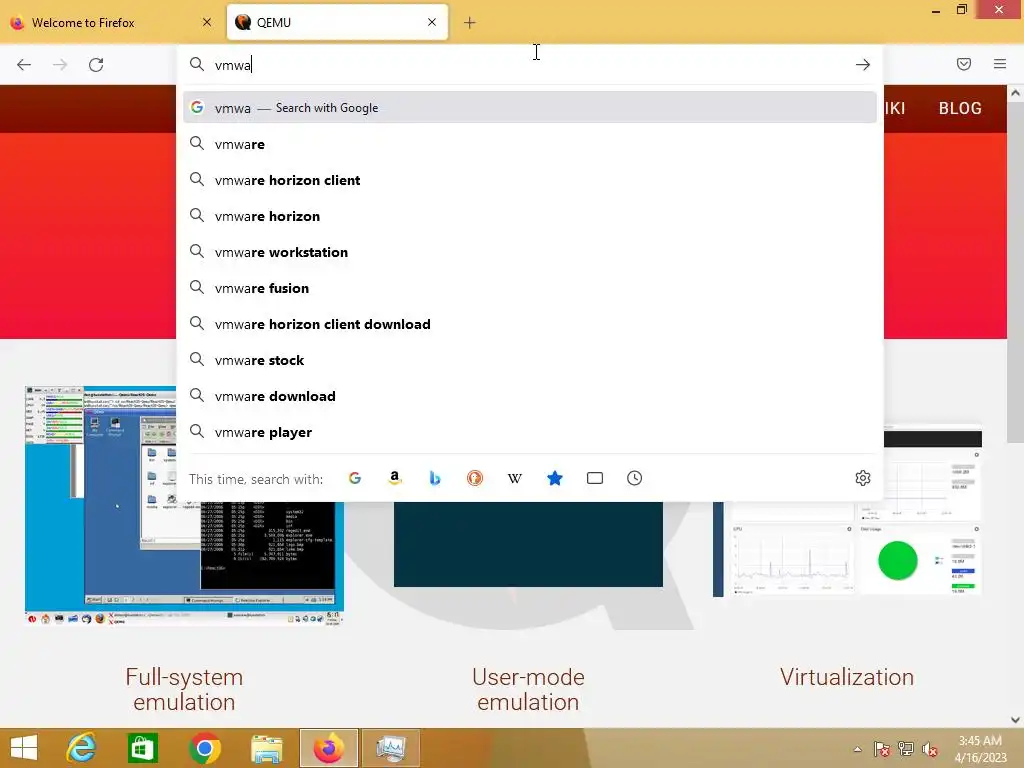Viewport: 1024px width, 768px height.
Task: Select the QEMU tab
Action: pyautogui.click(x=337, y=22)
